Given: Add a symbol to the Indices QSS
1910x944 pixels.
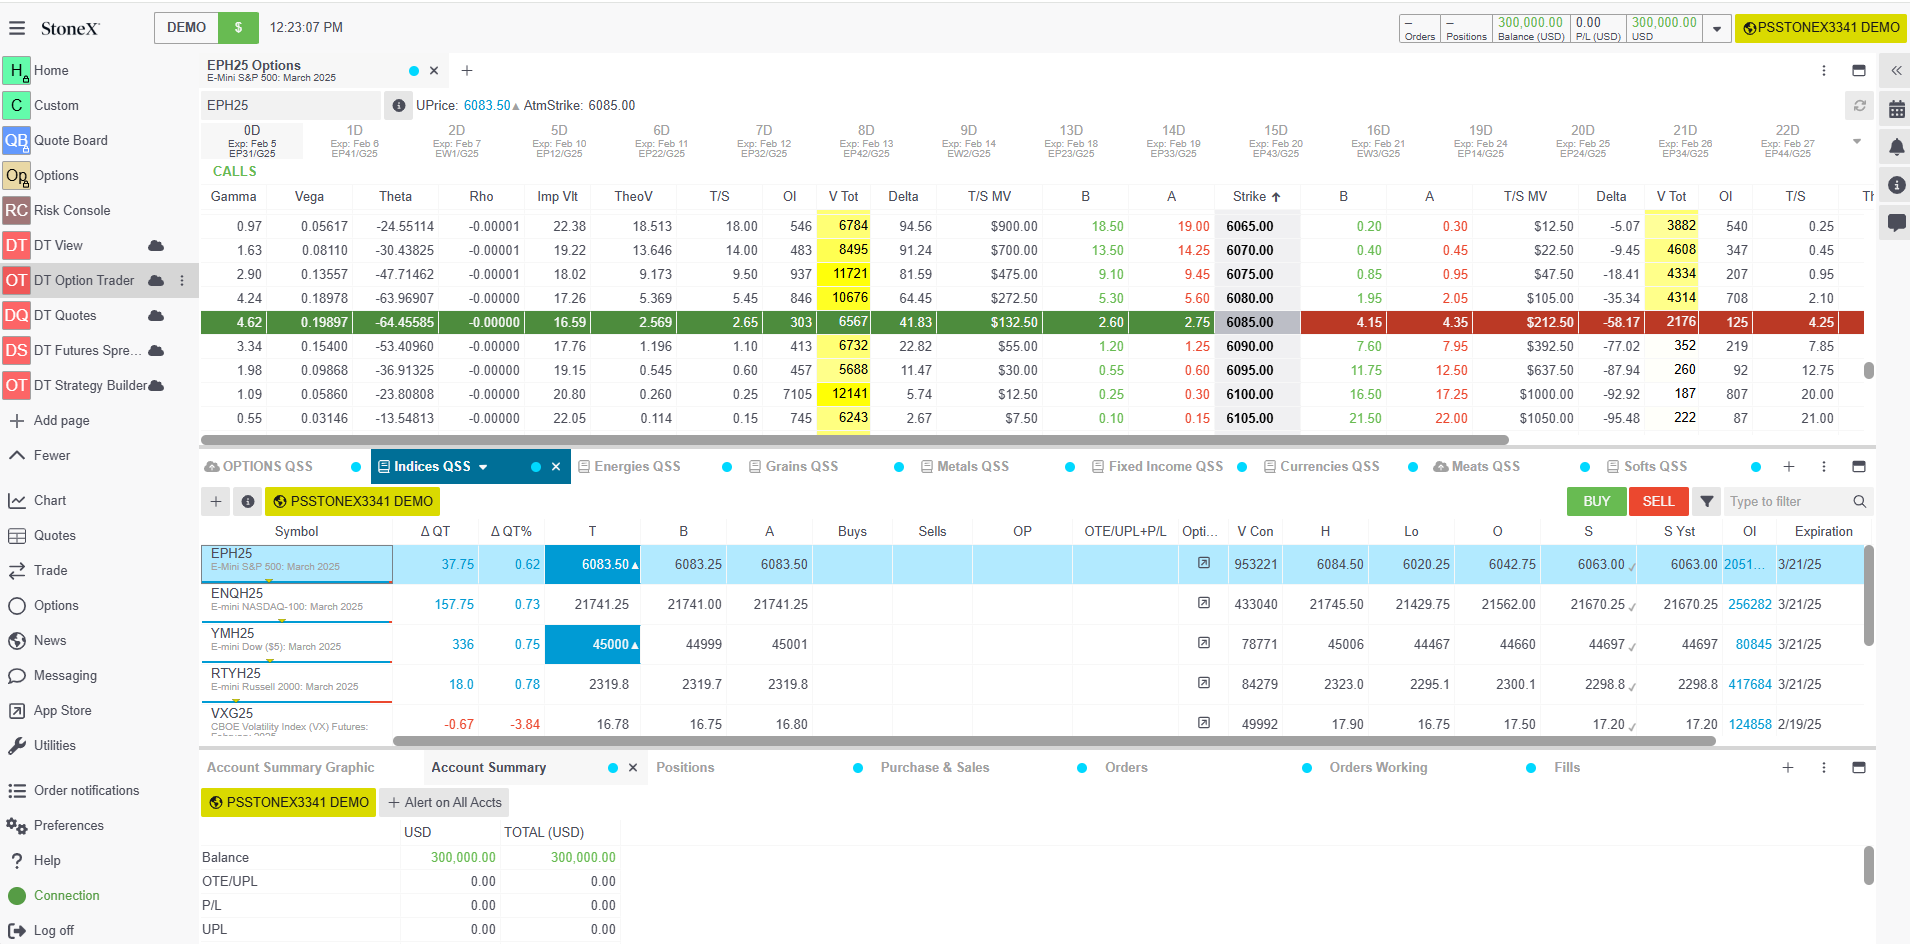Looking at the screenshot, I should pyautogui.click(x=216, y=501).
